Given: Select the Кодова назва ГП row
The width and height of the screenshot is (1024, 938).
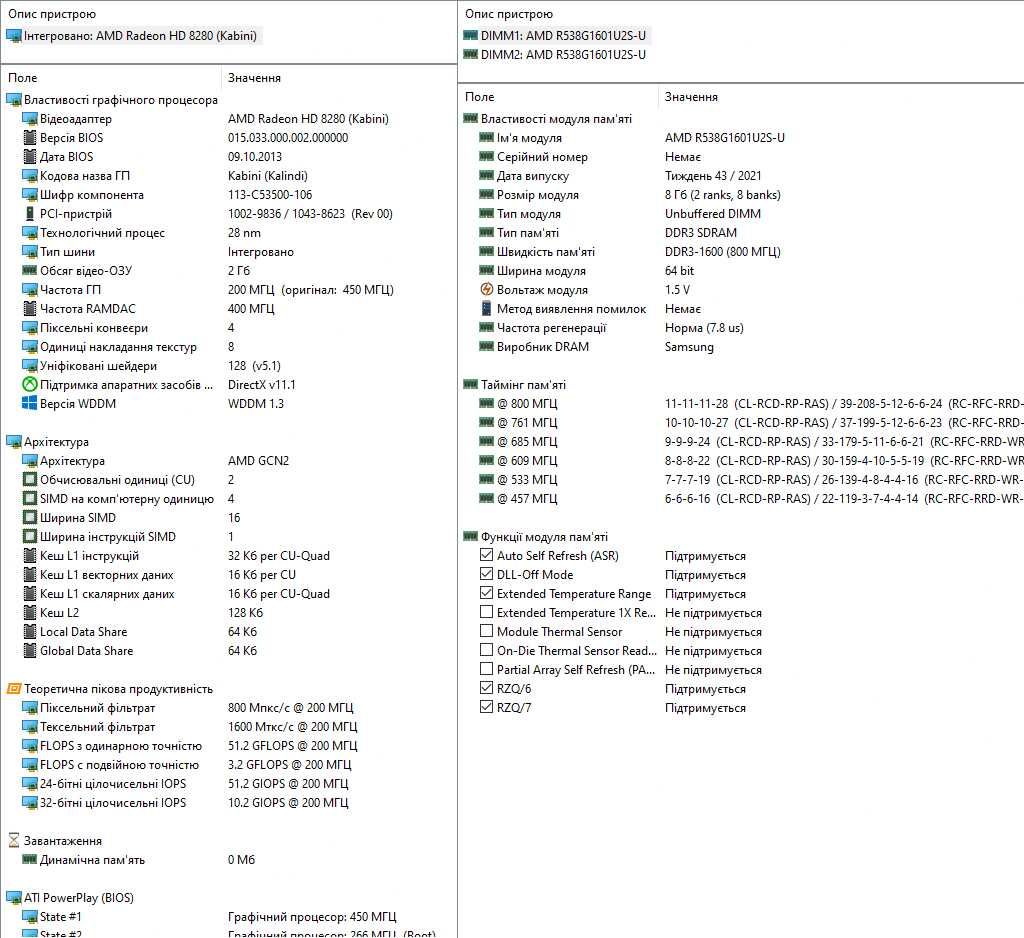Looking at the screenshot, I should 229,176.
